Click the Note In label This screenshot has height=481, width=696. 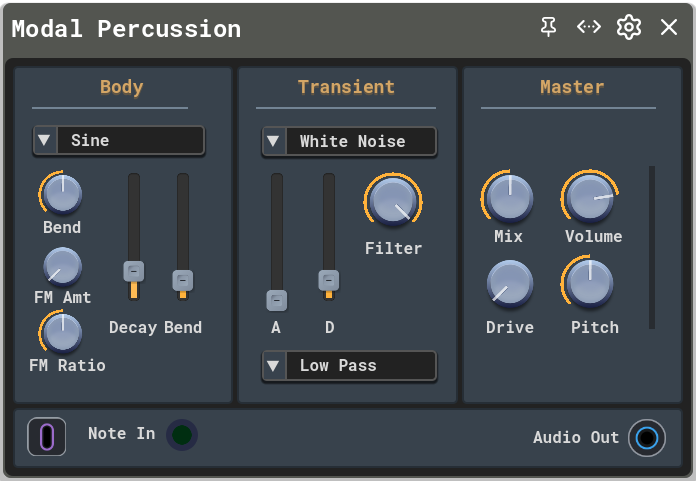click(x=122, y=434)
